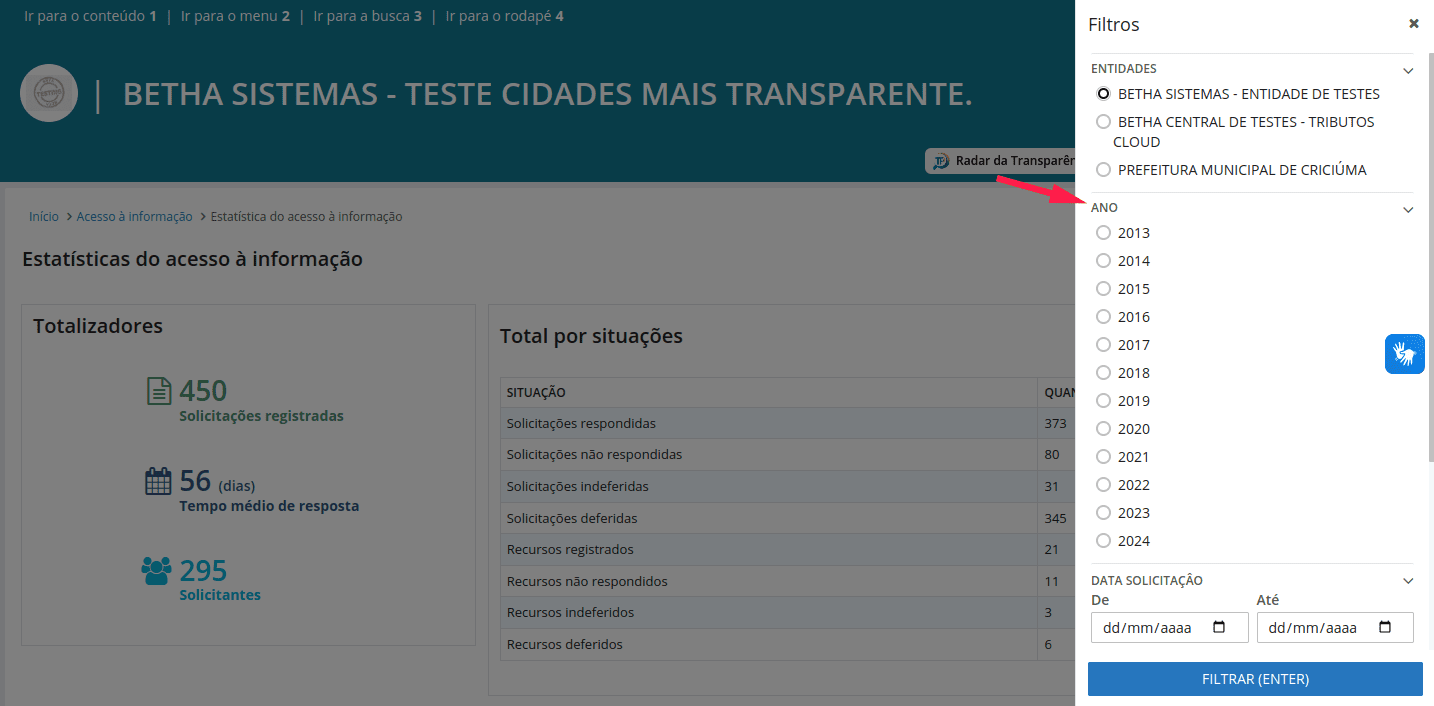
Task: Collapse the Data Solicitação section
Action: tap(1408, 581)
